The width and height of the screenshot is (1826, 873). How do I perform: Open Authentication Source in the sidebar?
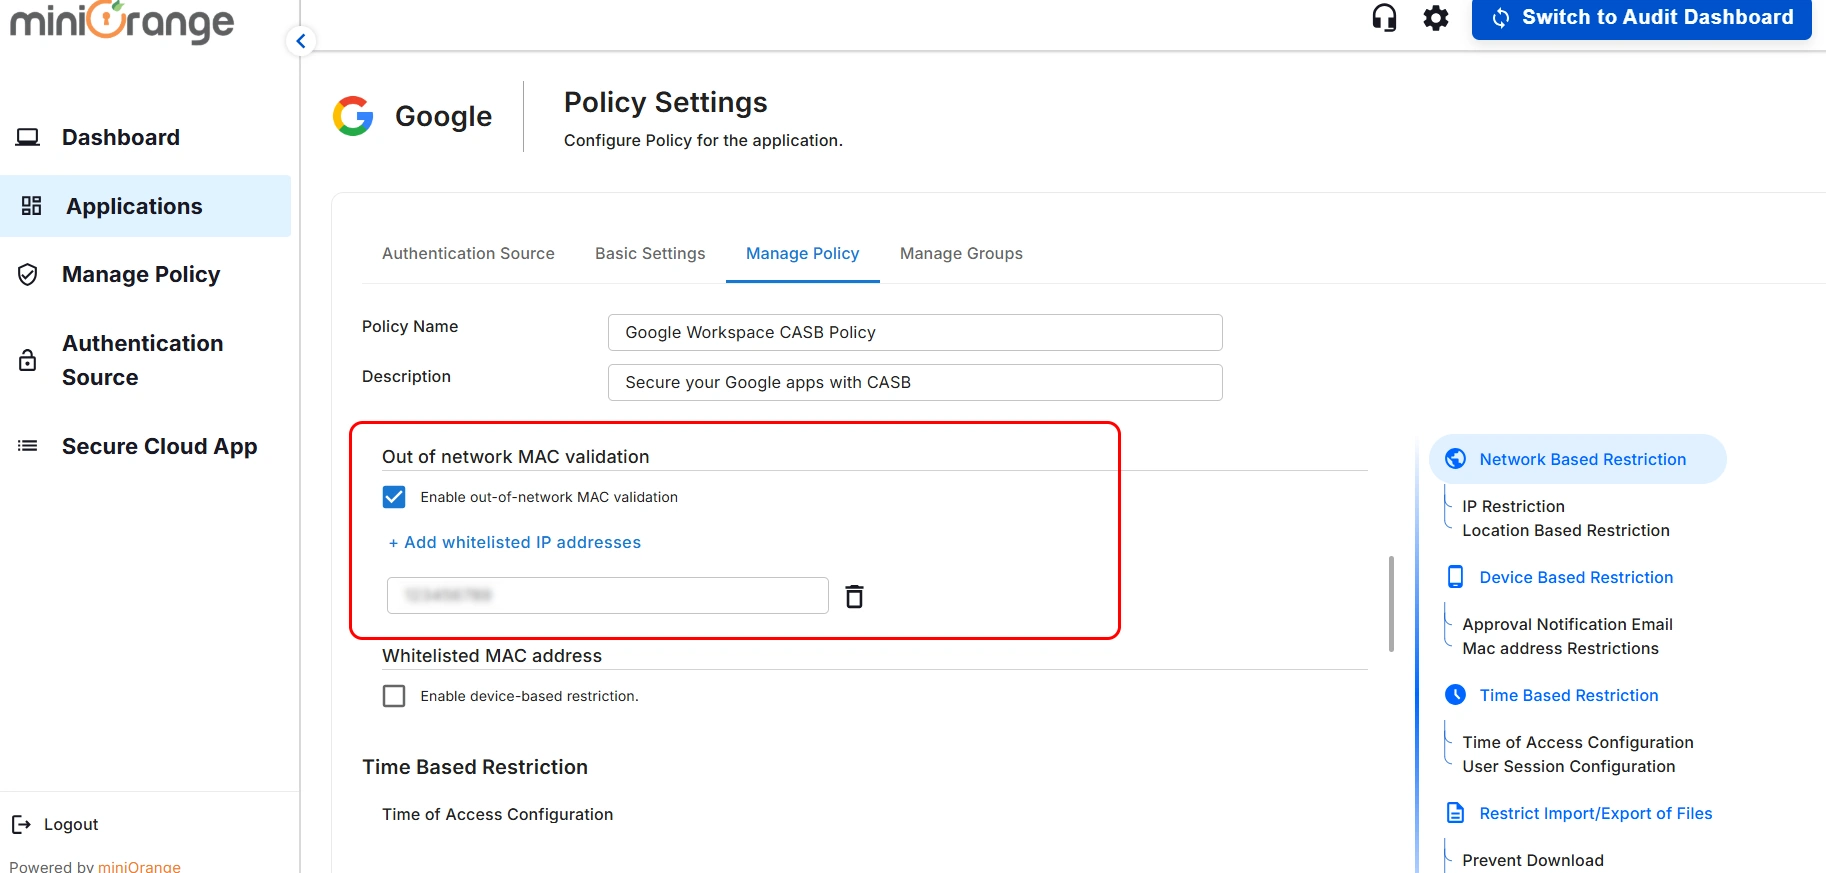142,360
